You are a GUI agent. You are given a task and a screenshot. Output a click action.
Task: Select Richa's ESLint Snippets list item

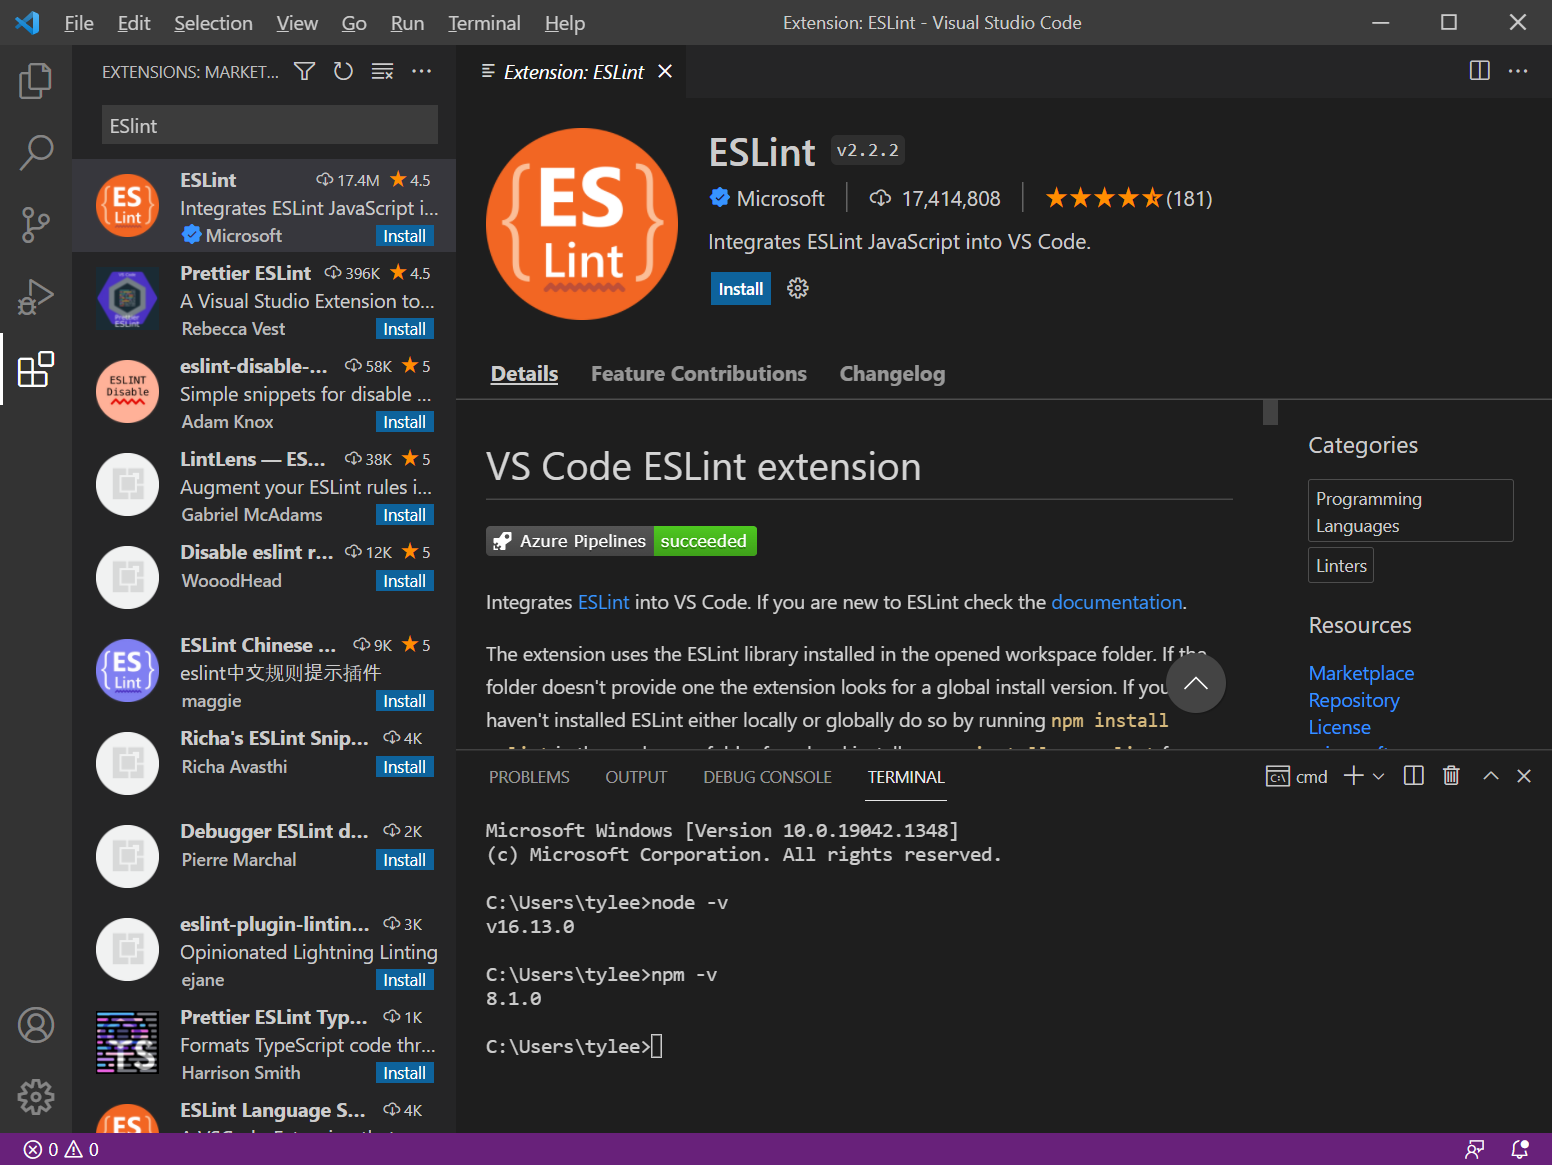[264, 763]
